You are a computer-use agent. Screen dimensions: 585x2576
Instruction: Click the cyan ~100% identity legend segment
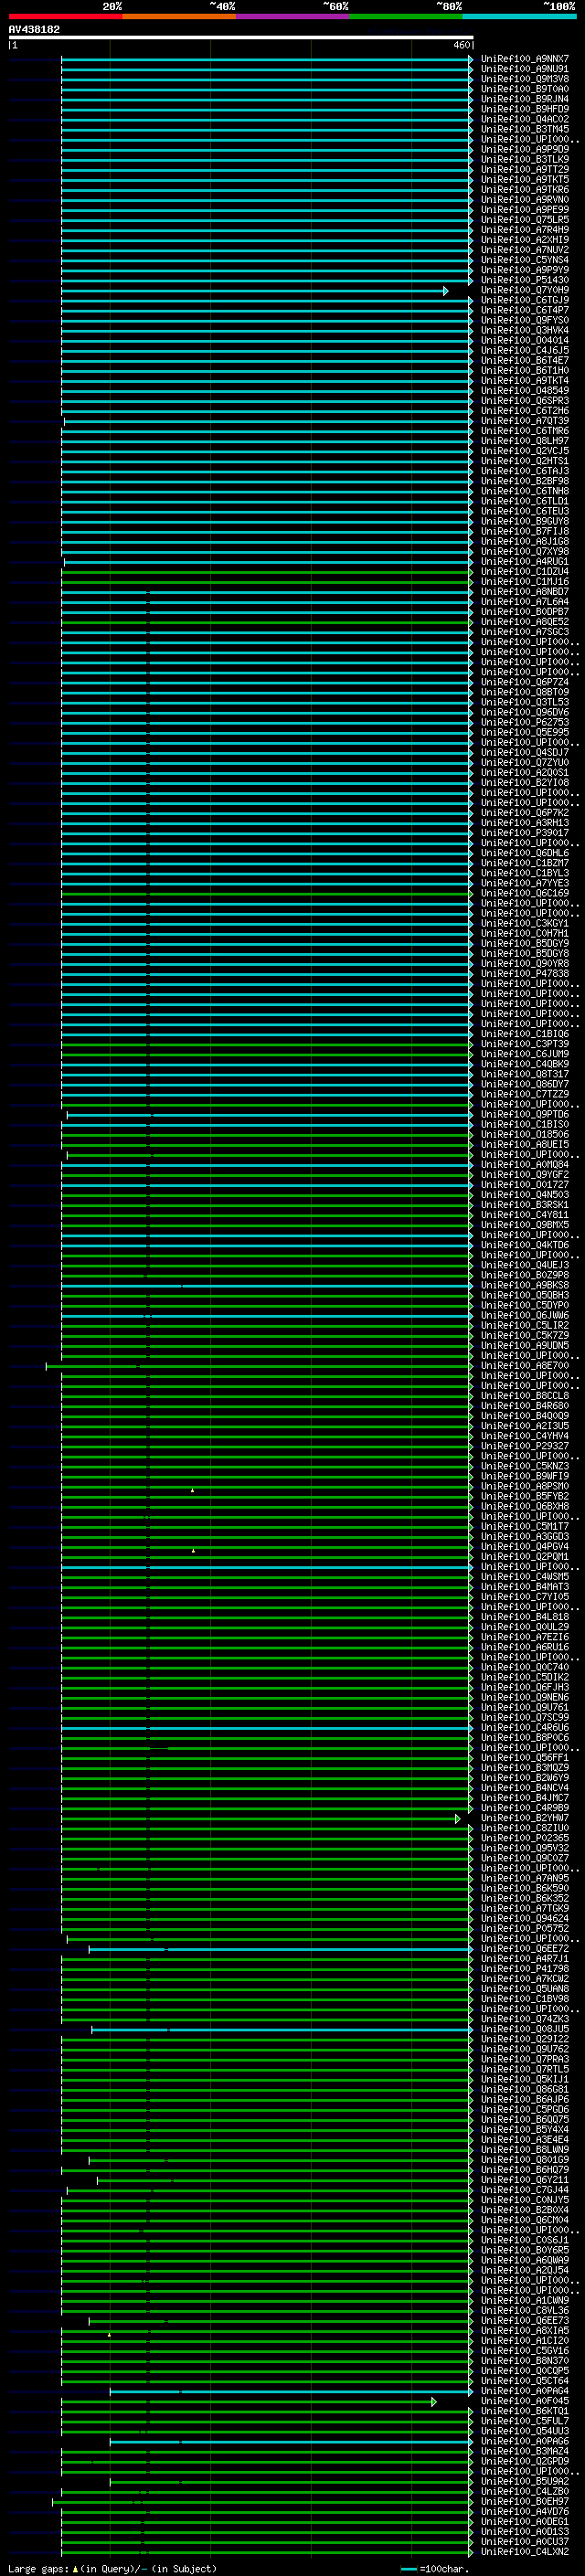click(x=519, y=16)
